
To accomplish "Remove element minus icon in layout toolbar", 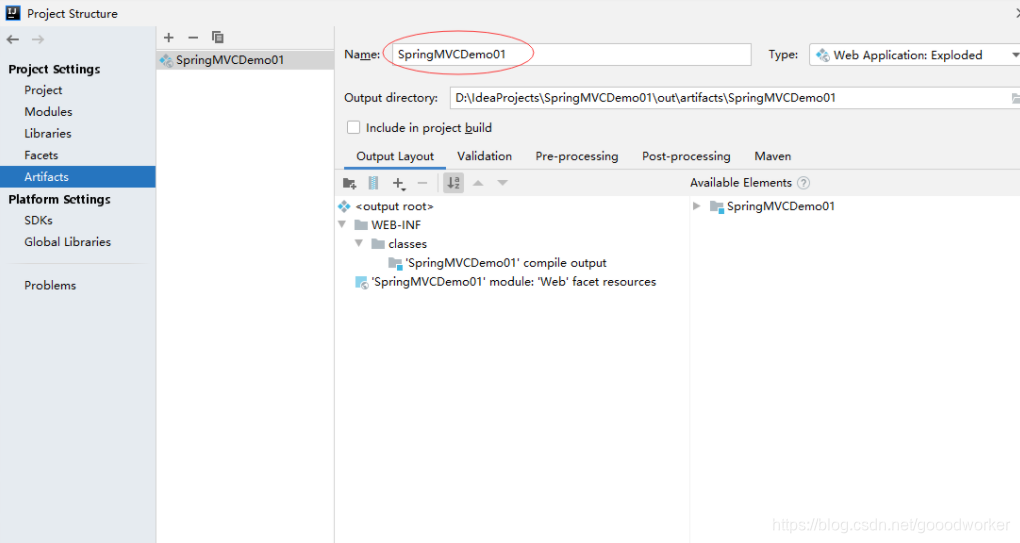I will tap(422, 183).
